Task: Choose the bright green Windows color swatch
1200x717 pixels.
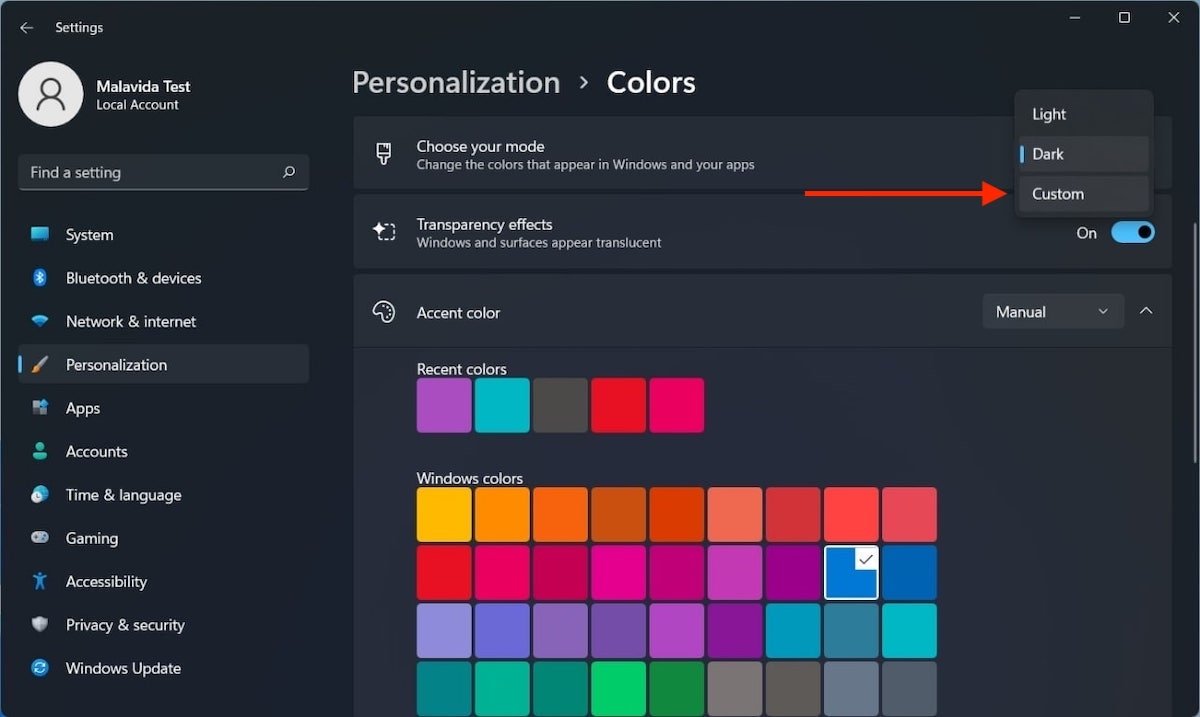Action: click(x=618, y=689)
